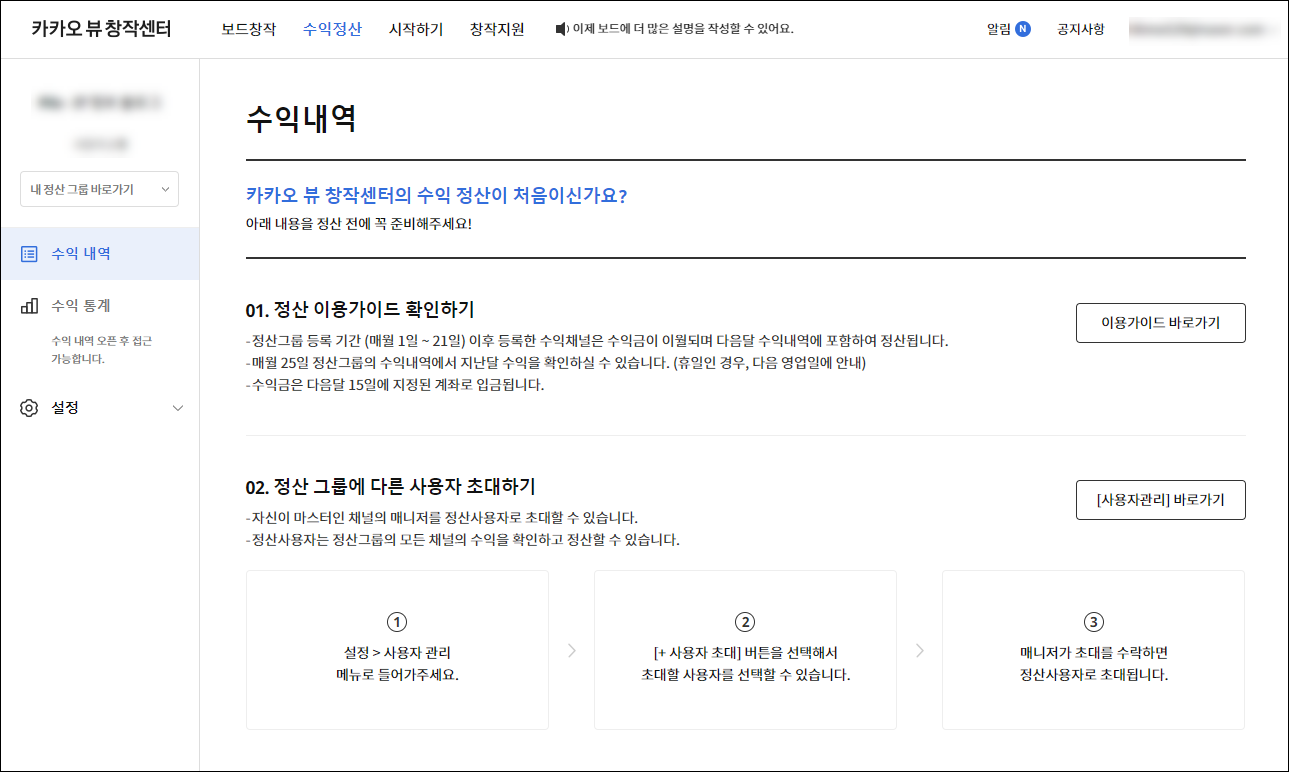The height and width of the screenshot is (772, 1289).
Task: Click 수익 내역 오픈 후 접근 가능합니다 note
Action: (x=102, y=350)
